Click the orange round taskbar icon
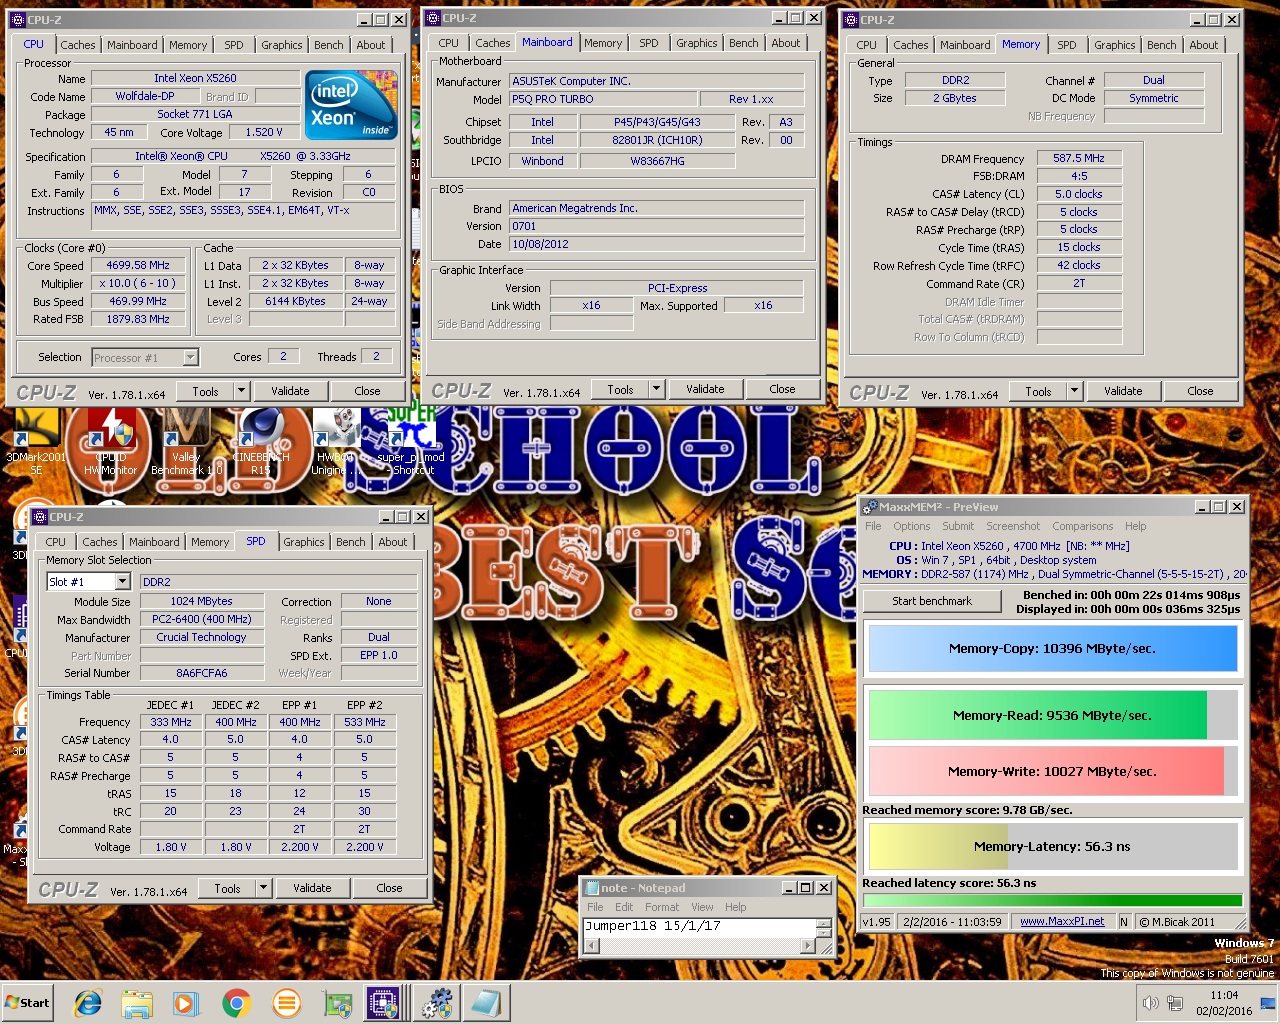 pos(286,1003)
